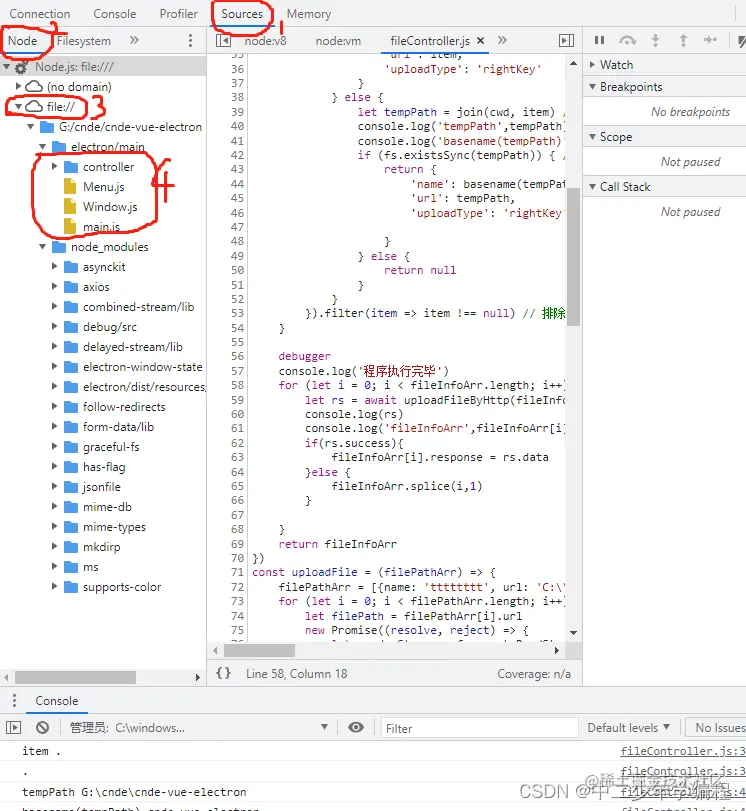Open the Profiler tab

[x=178, y=14]
